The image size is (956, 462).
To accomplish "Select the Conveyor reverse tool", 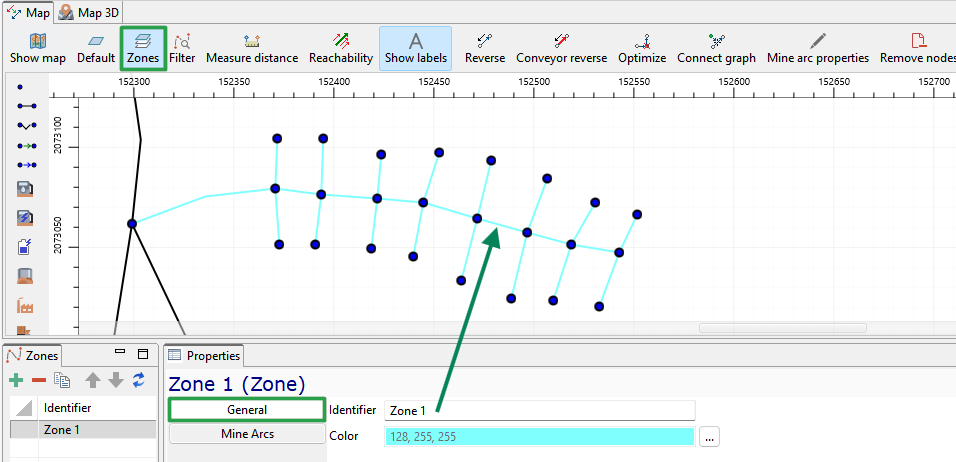I will (562, 49).
